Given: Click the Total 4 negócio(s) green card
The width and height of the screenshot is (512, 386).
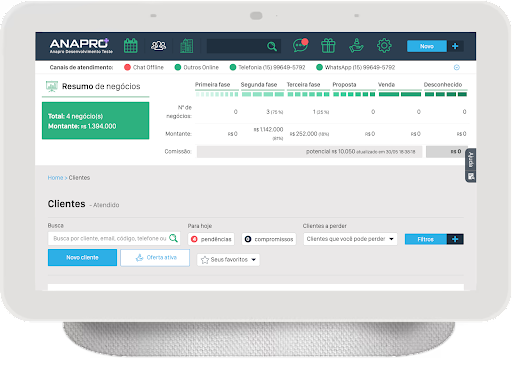Looking at the screenshot, I should [x=95, y=121].
